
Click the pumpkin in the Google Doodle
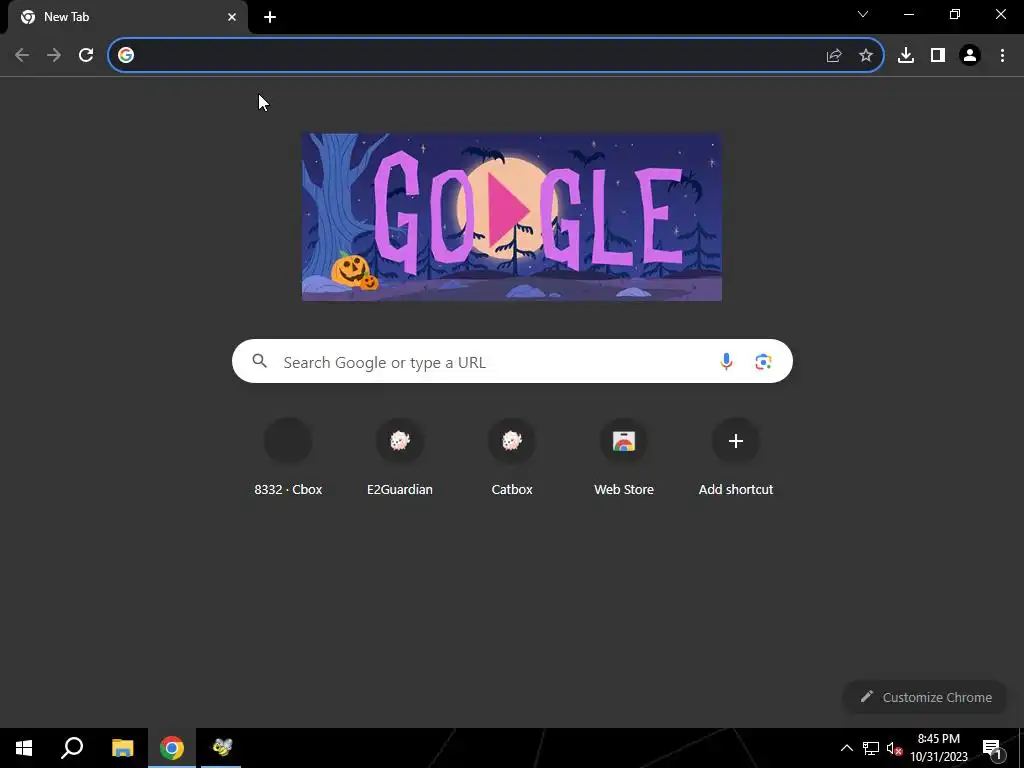(351, 269)
